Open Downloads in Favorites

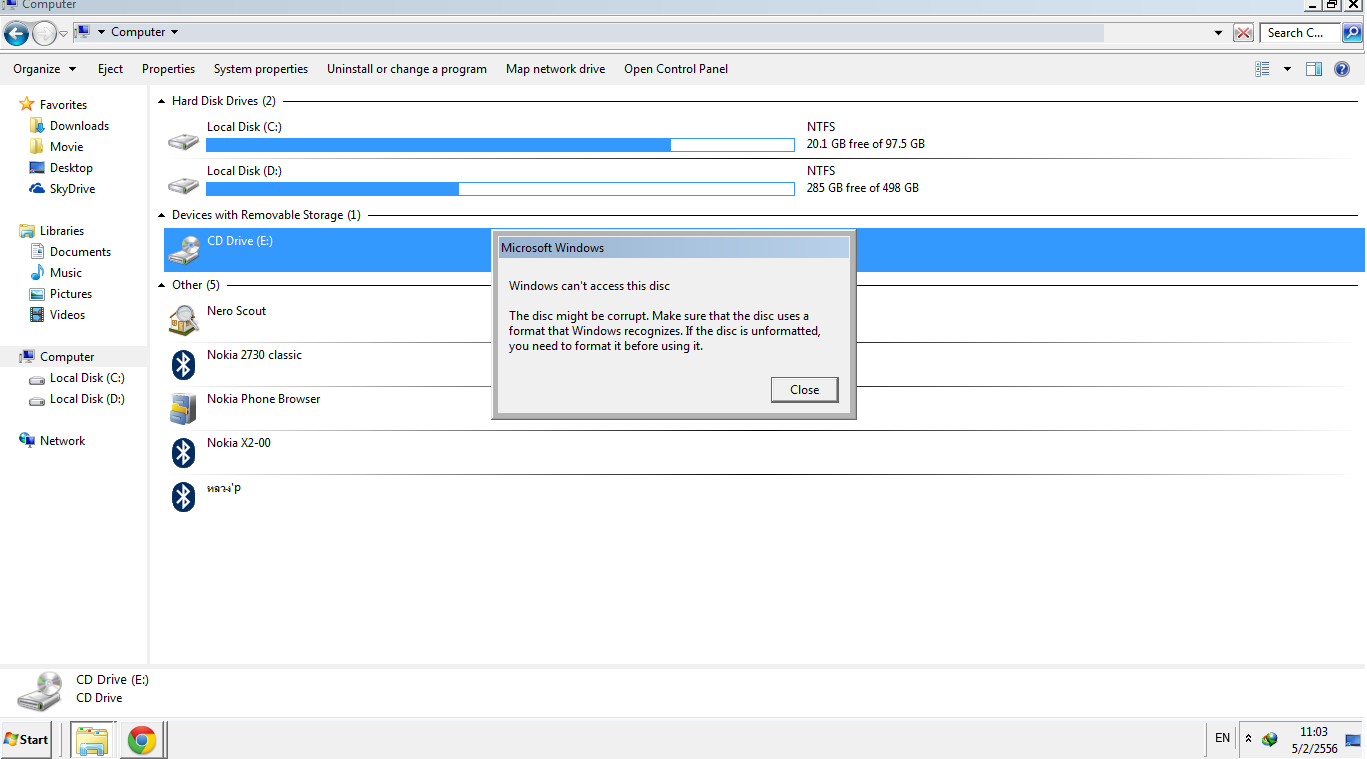click(79, 126)
